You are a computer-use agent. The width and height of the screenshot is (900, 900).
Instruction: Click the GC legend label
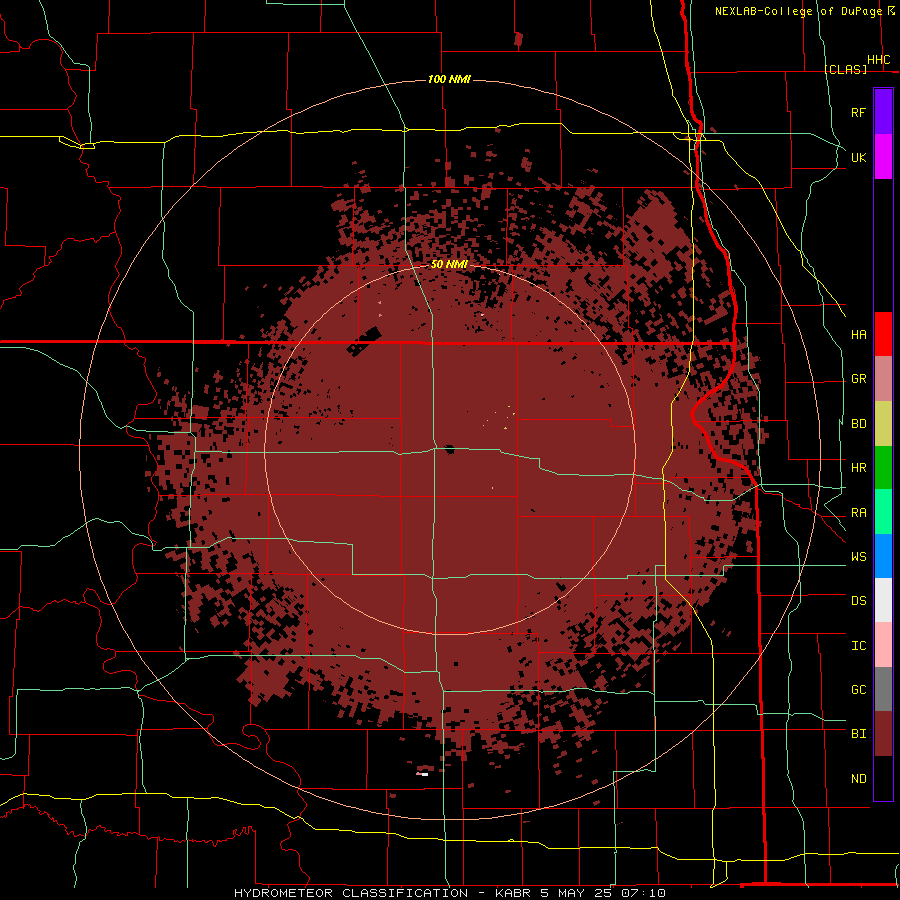[x=858, y=689]
